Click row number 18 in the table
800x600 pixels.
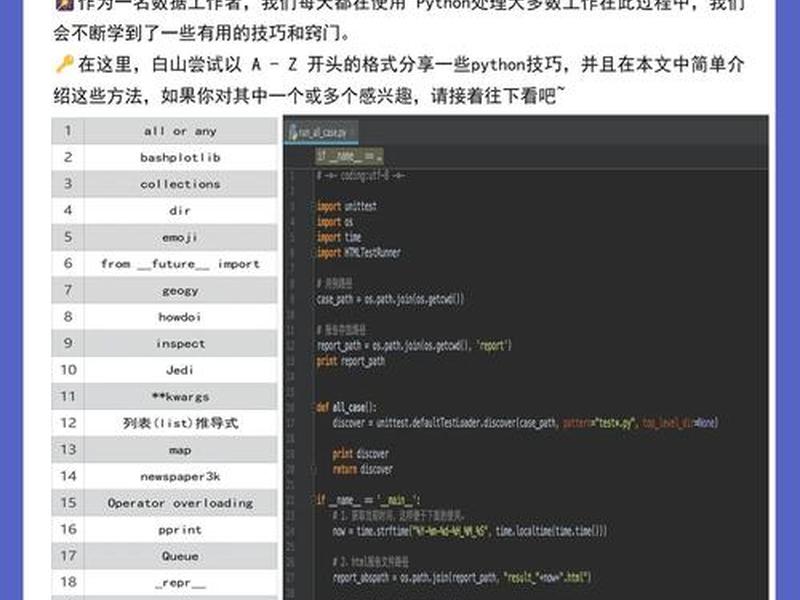[68, 582]
